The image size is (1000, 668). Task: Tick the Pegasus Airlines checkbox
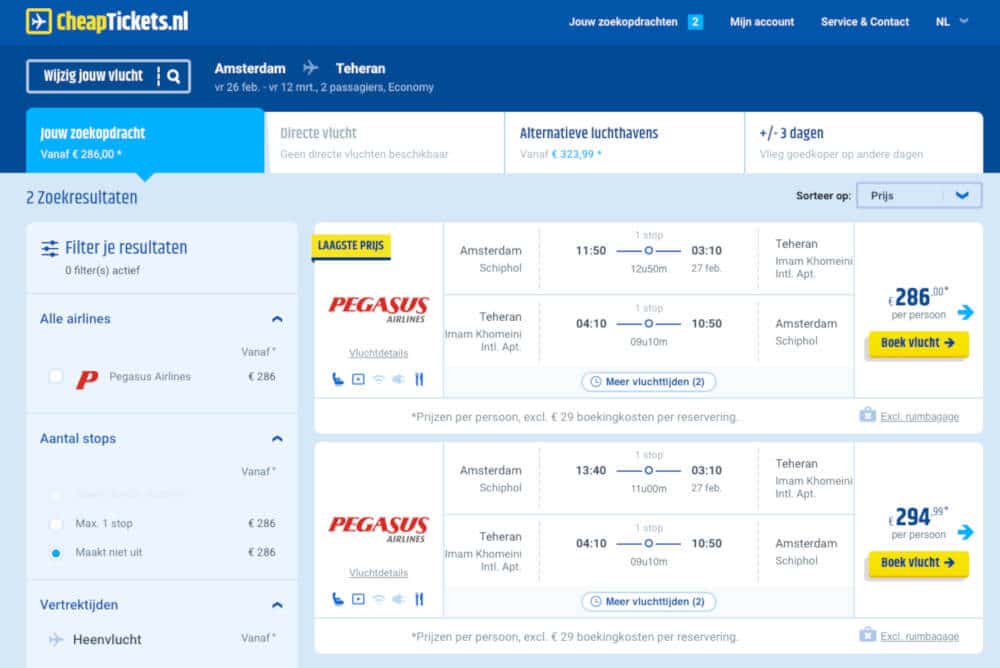(x=56, y=376)
